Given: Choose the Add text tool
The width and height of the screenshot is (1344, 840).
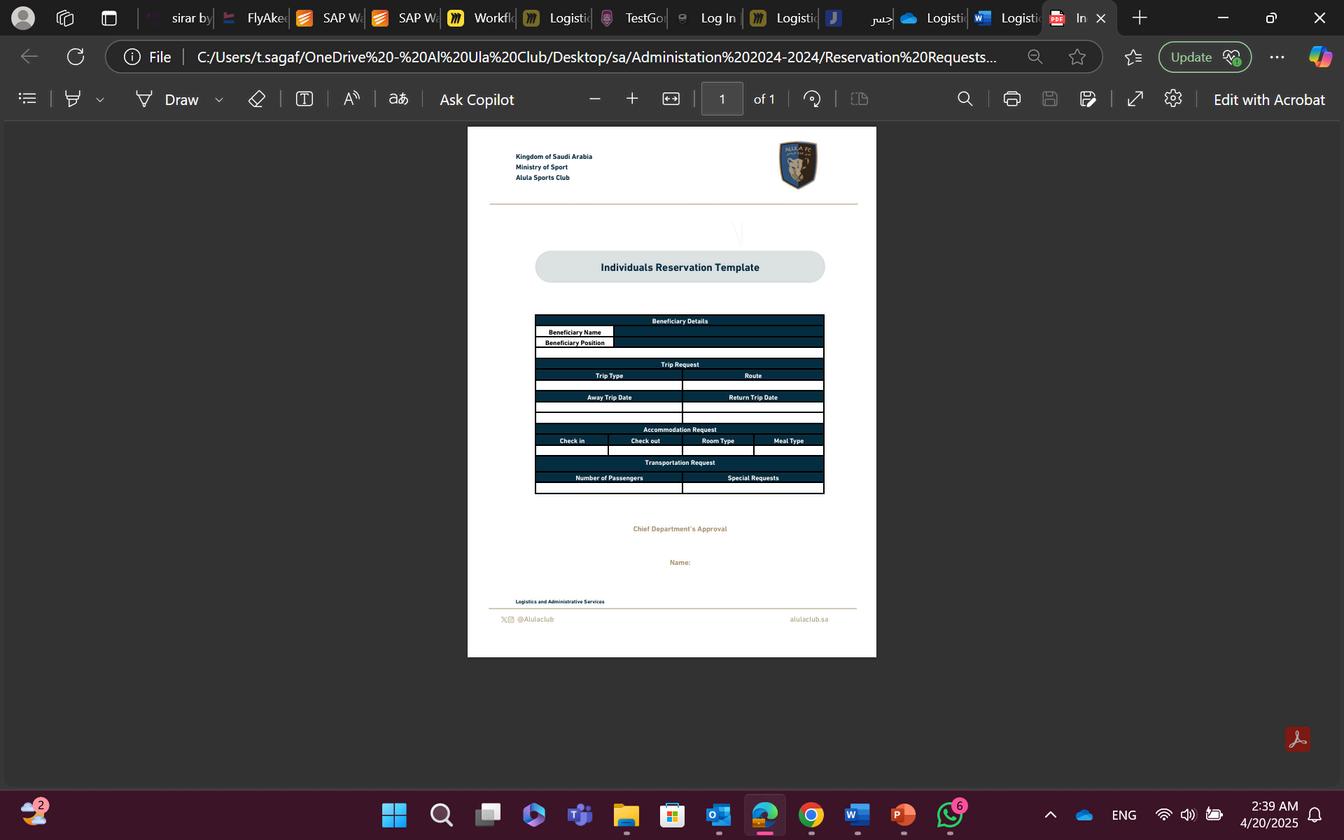Looking at the screenshot, I should pyautogui.click(x=304, y=99).
